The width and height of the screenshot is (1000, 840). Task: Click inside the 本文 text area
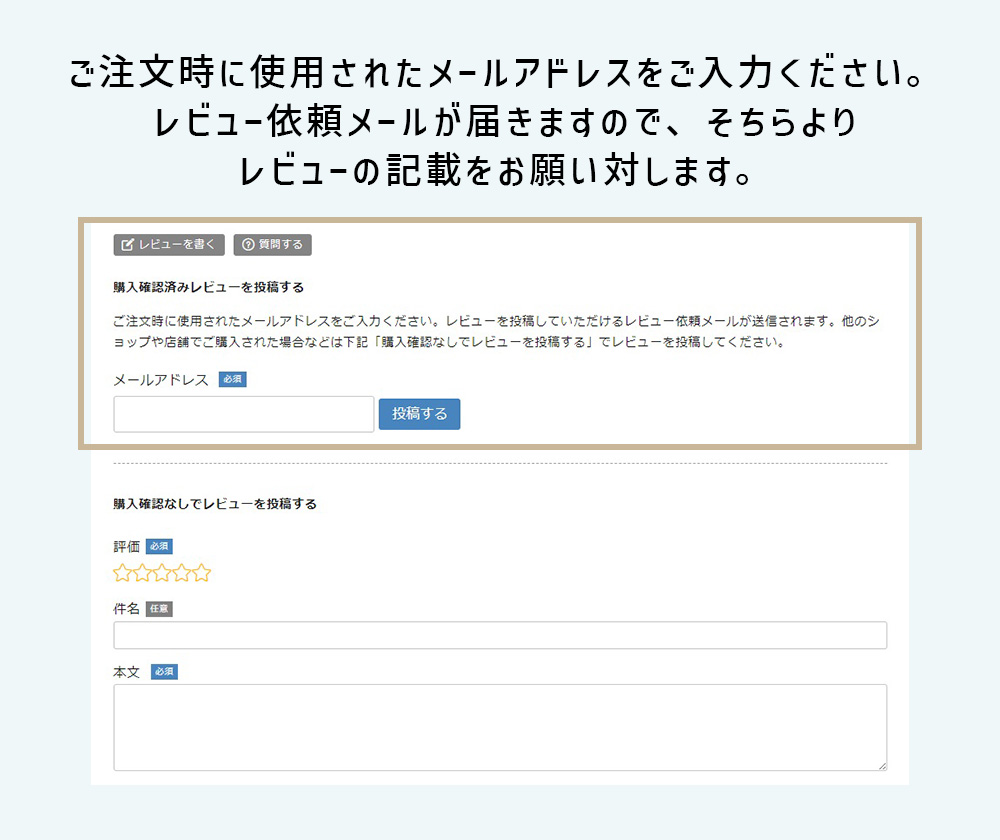pyautogui.click(x=500, y=727)
